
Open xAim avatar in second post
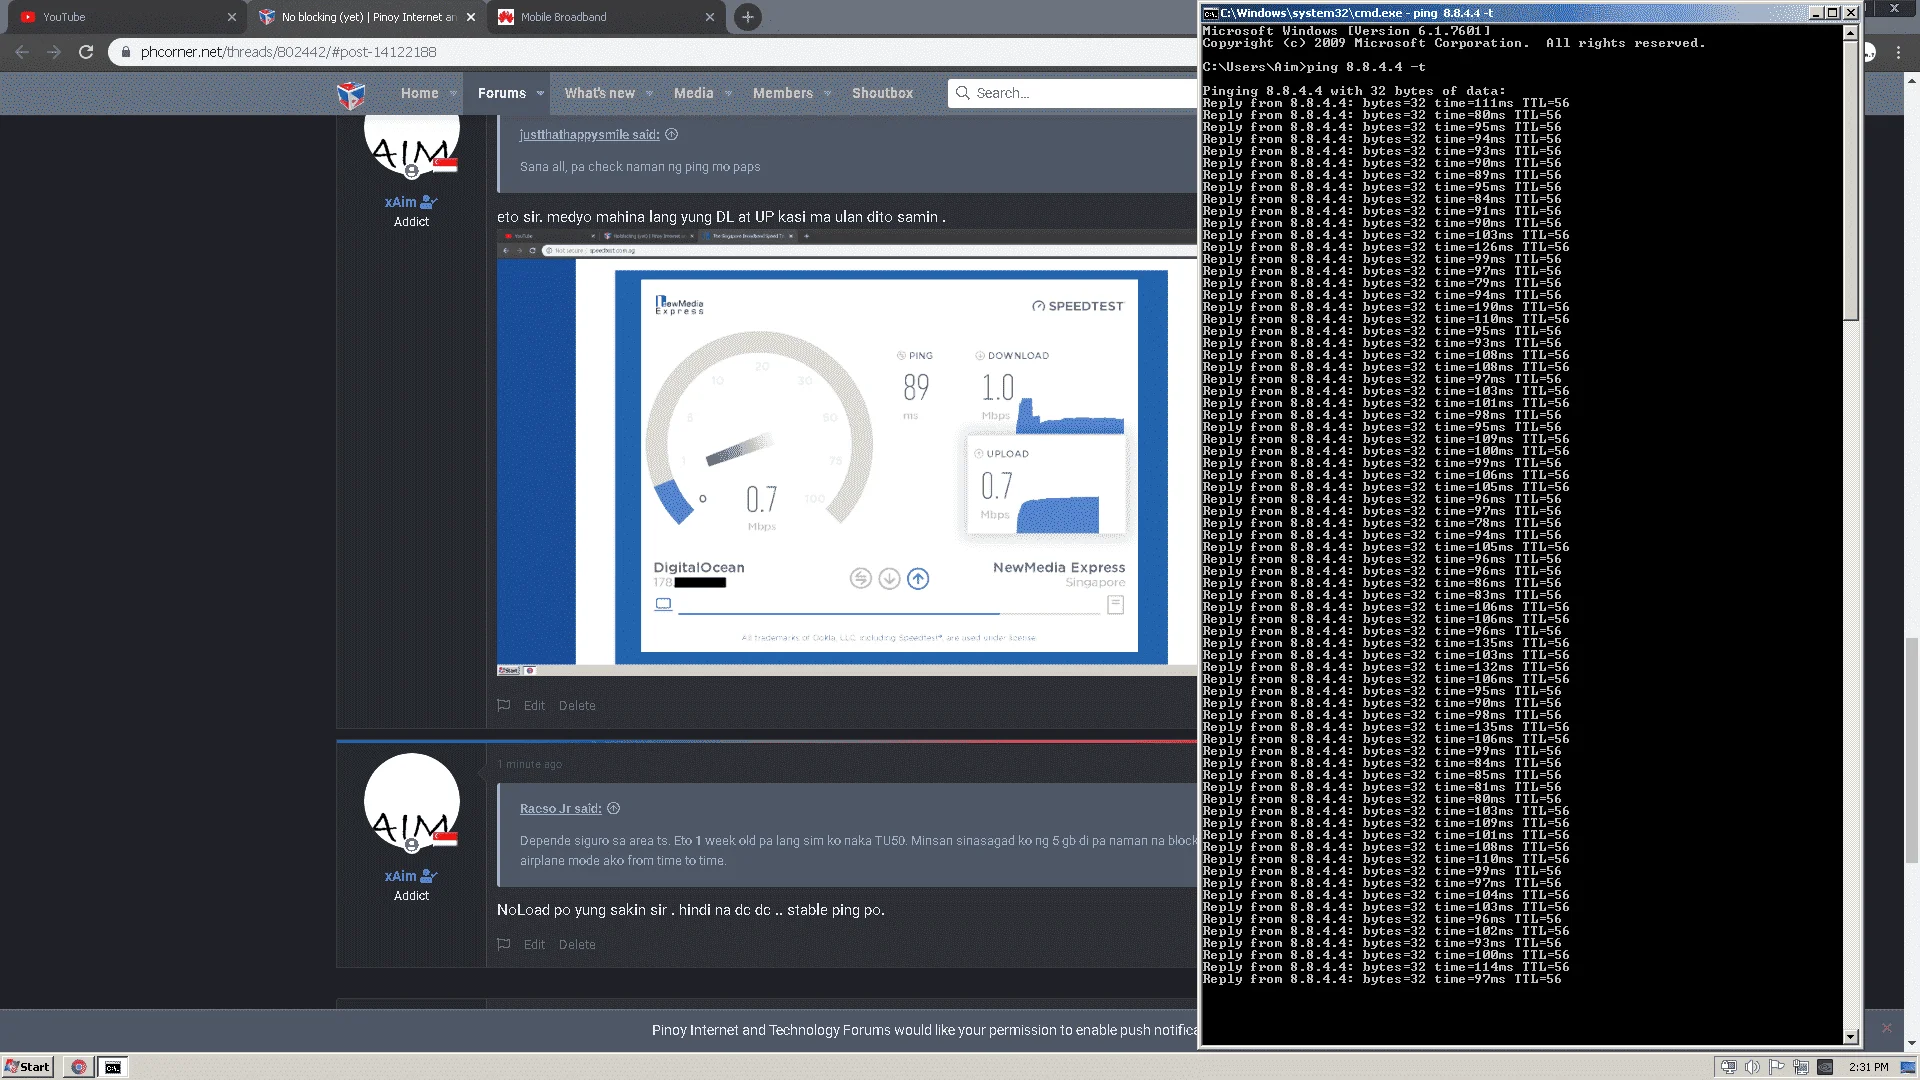[x=411, y=802]
